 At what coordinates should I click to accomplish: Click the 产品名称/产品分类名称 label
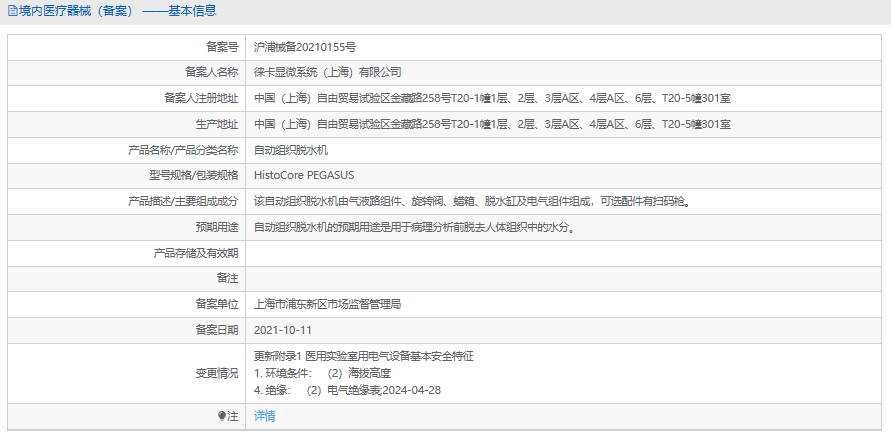[x=184, y=151]
